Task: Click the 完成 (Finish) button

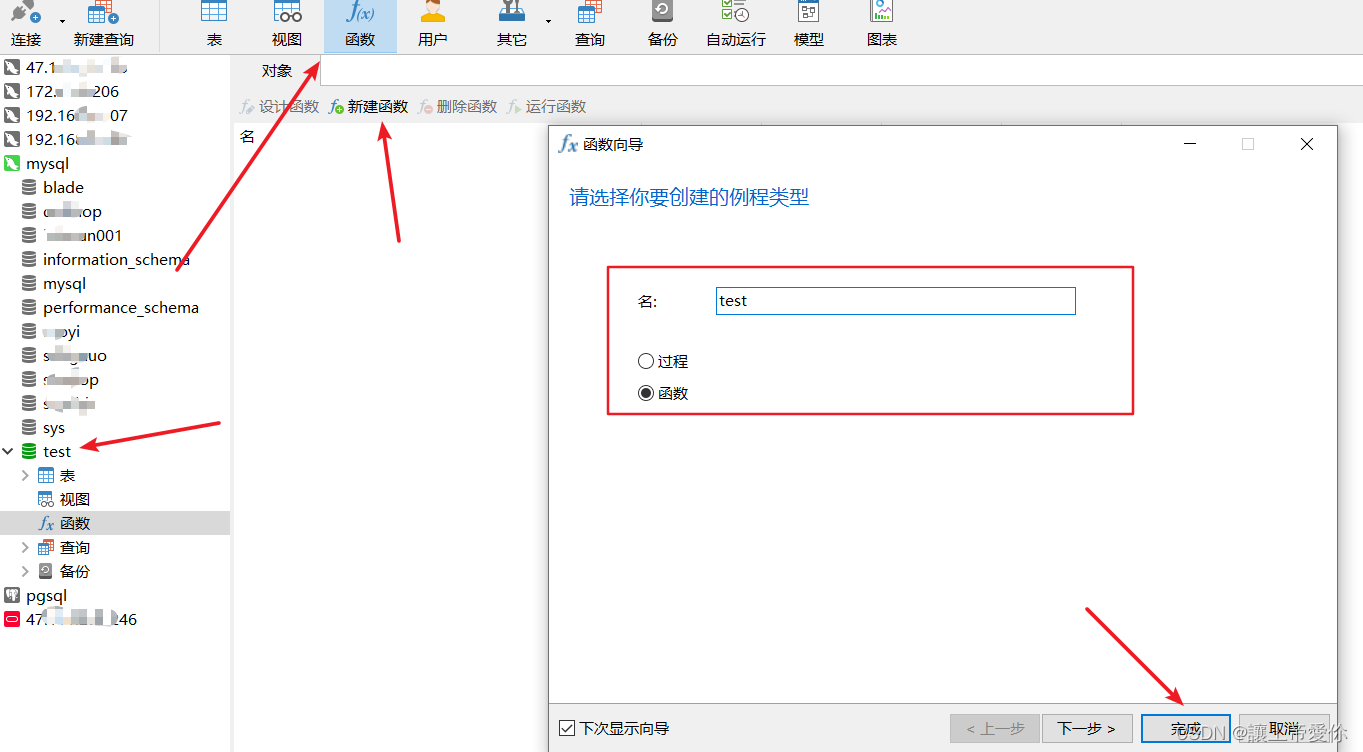Action: click(1185, 728)
